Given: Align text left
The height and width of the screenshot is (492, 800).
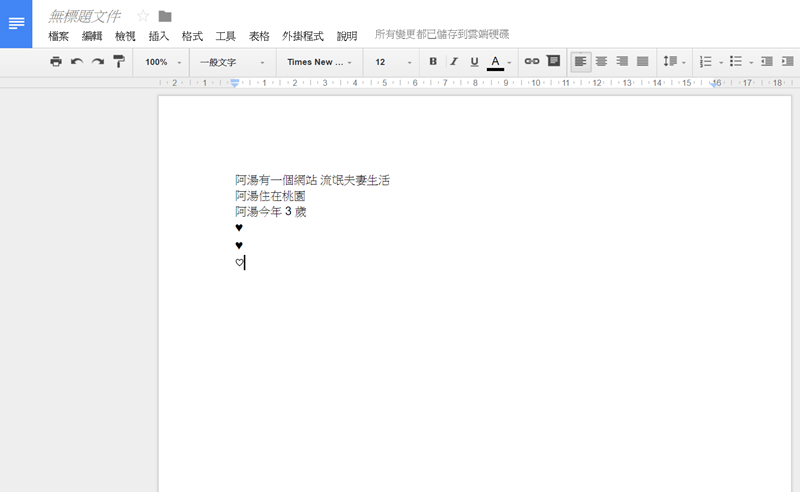Looking at the screenshot, I should (581, 62).
